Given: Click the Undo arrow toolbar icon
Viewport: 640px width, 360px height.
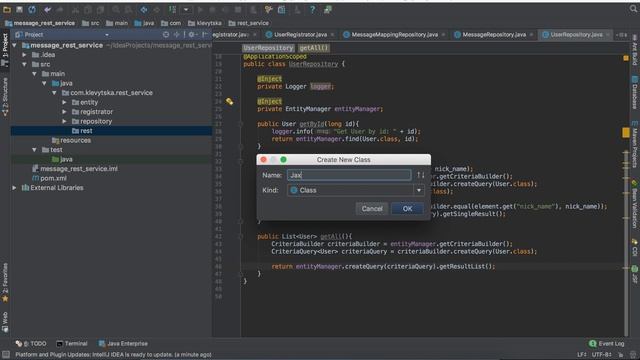Looking at the screenshot, I should [x=48, y=9].
